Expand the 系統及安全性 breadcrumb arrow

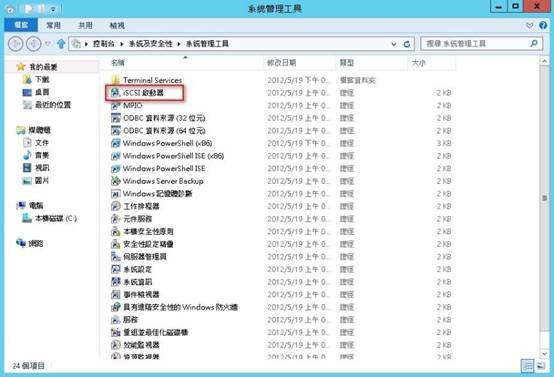point(179,44)
